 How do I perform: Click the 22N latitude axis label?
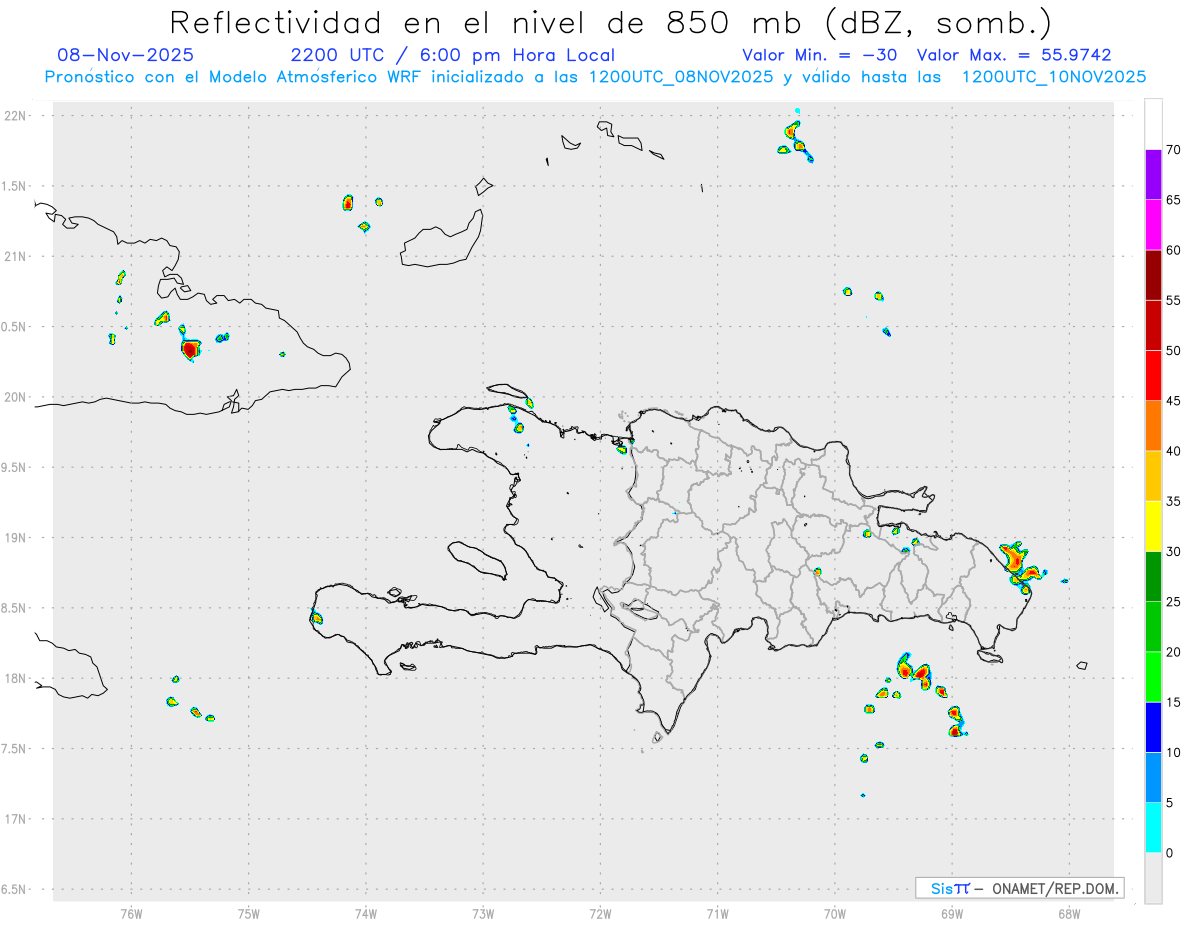18,116
